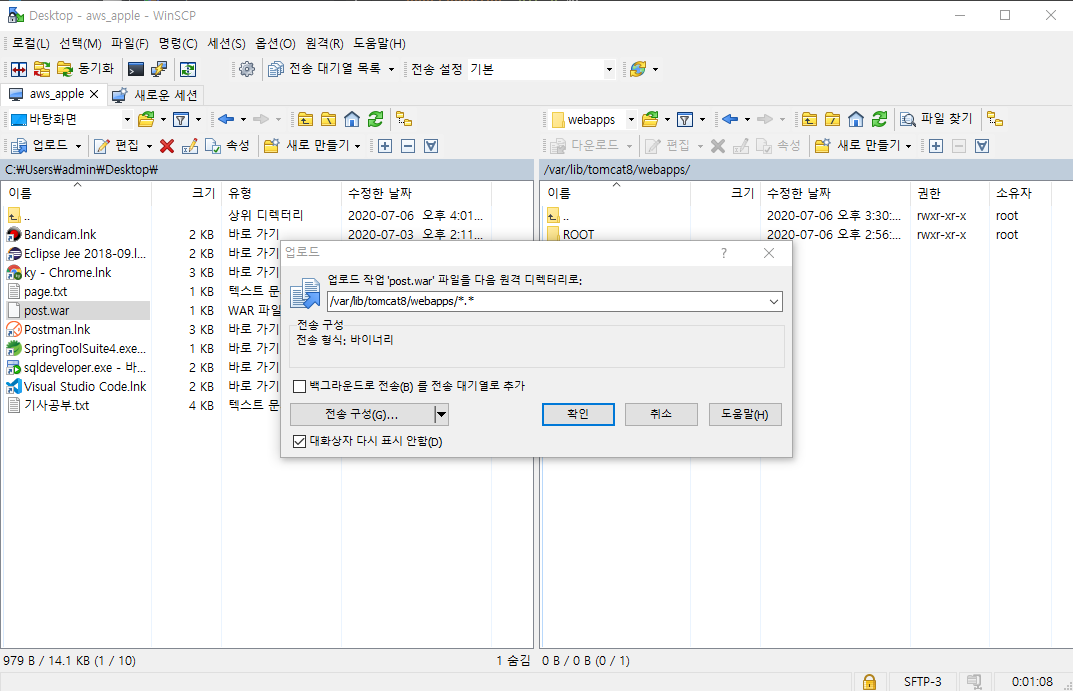Click the remote select files plus icon
1073x691 pixels.
(935, 146)
